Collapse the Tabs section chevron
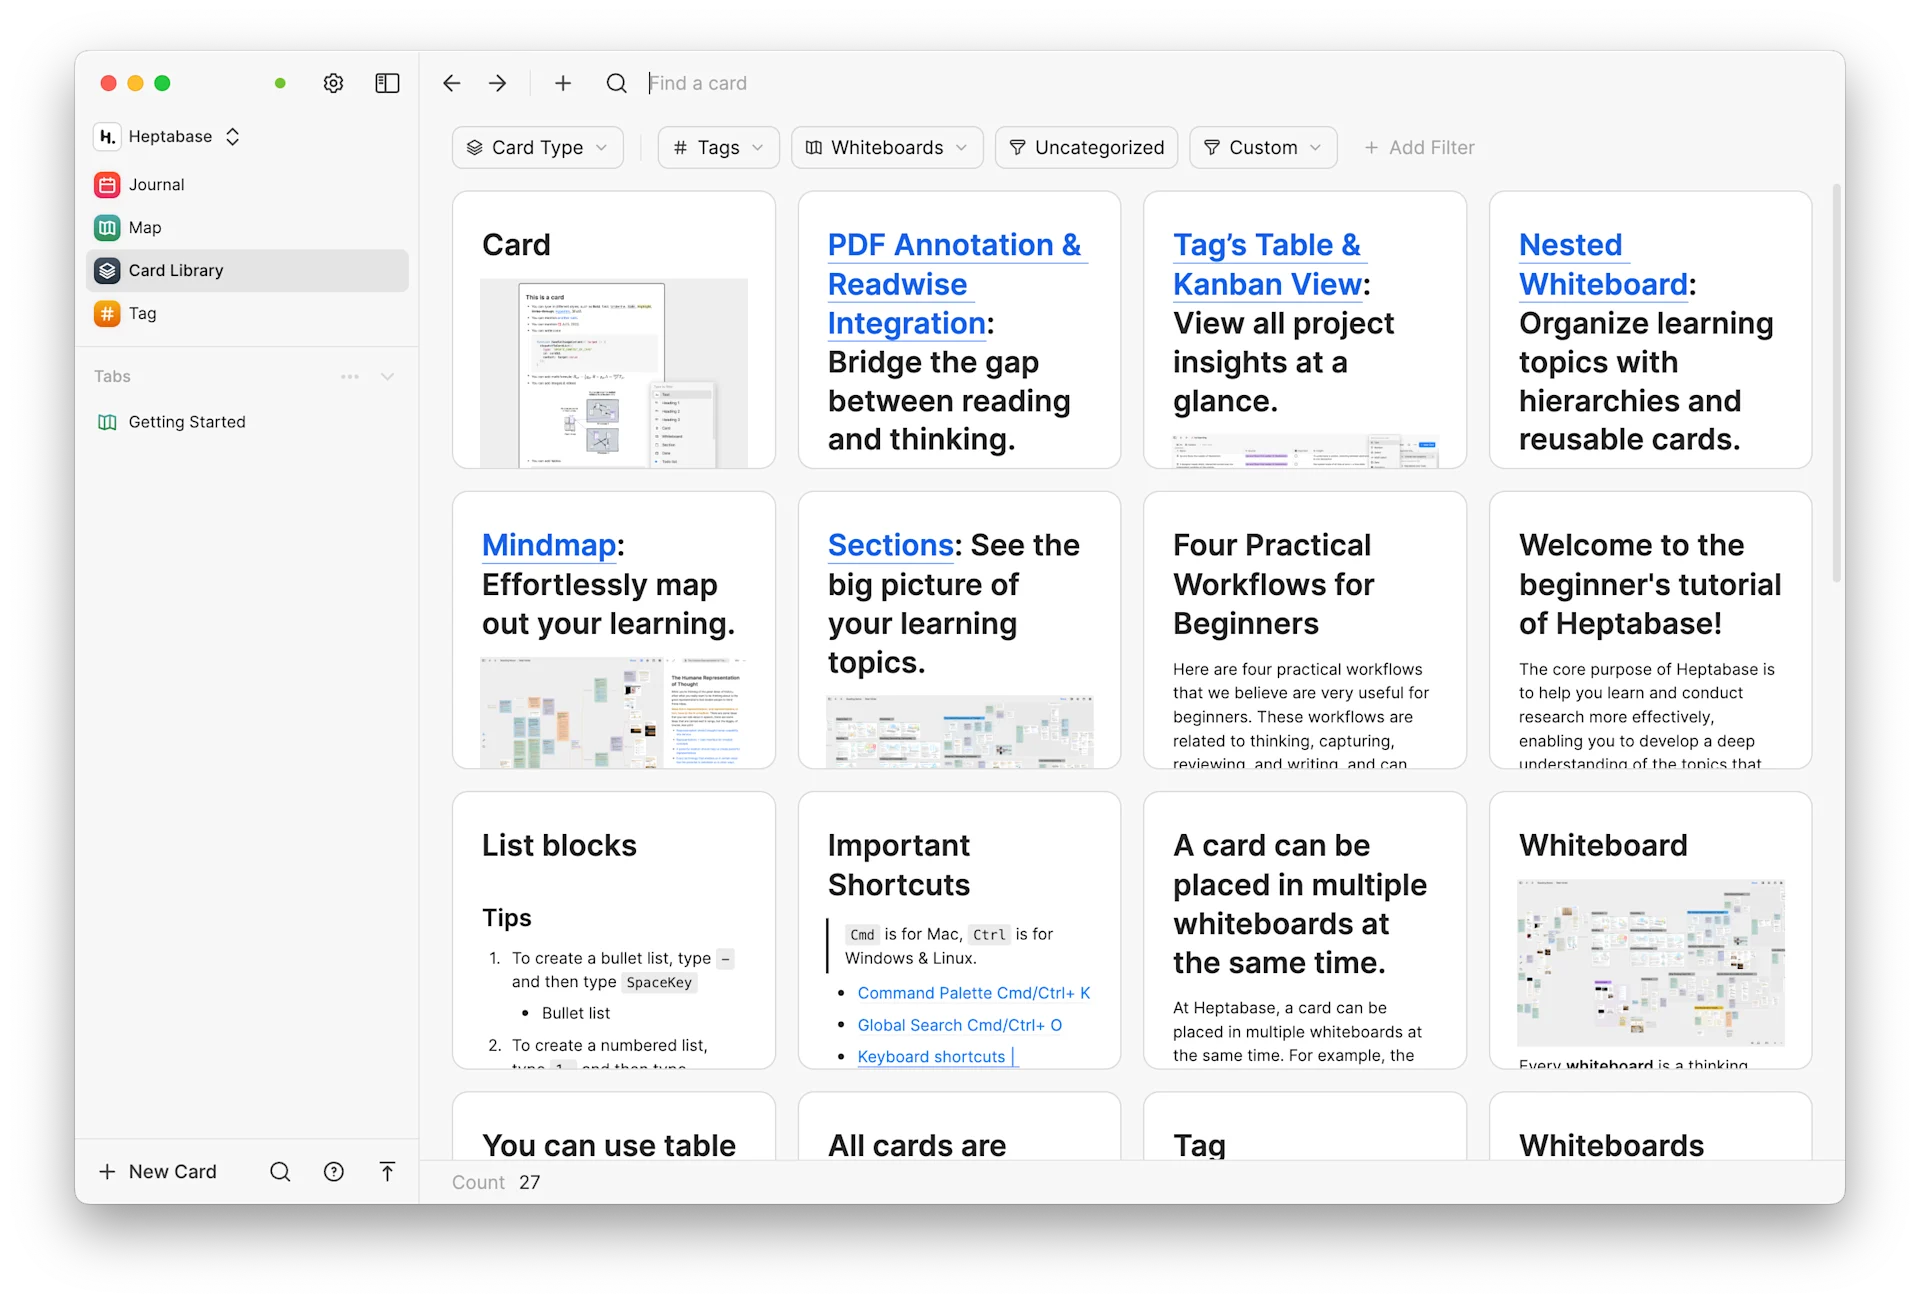The height and width of the screenshot is (1303, 1920). 388,377
